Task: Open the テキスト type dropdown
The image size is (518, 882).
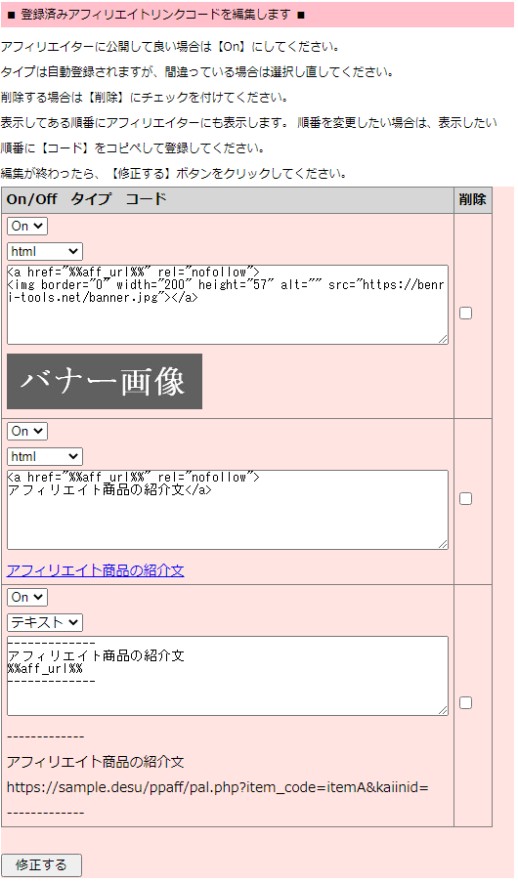Action: tap(44, 623)
